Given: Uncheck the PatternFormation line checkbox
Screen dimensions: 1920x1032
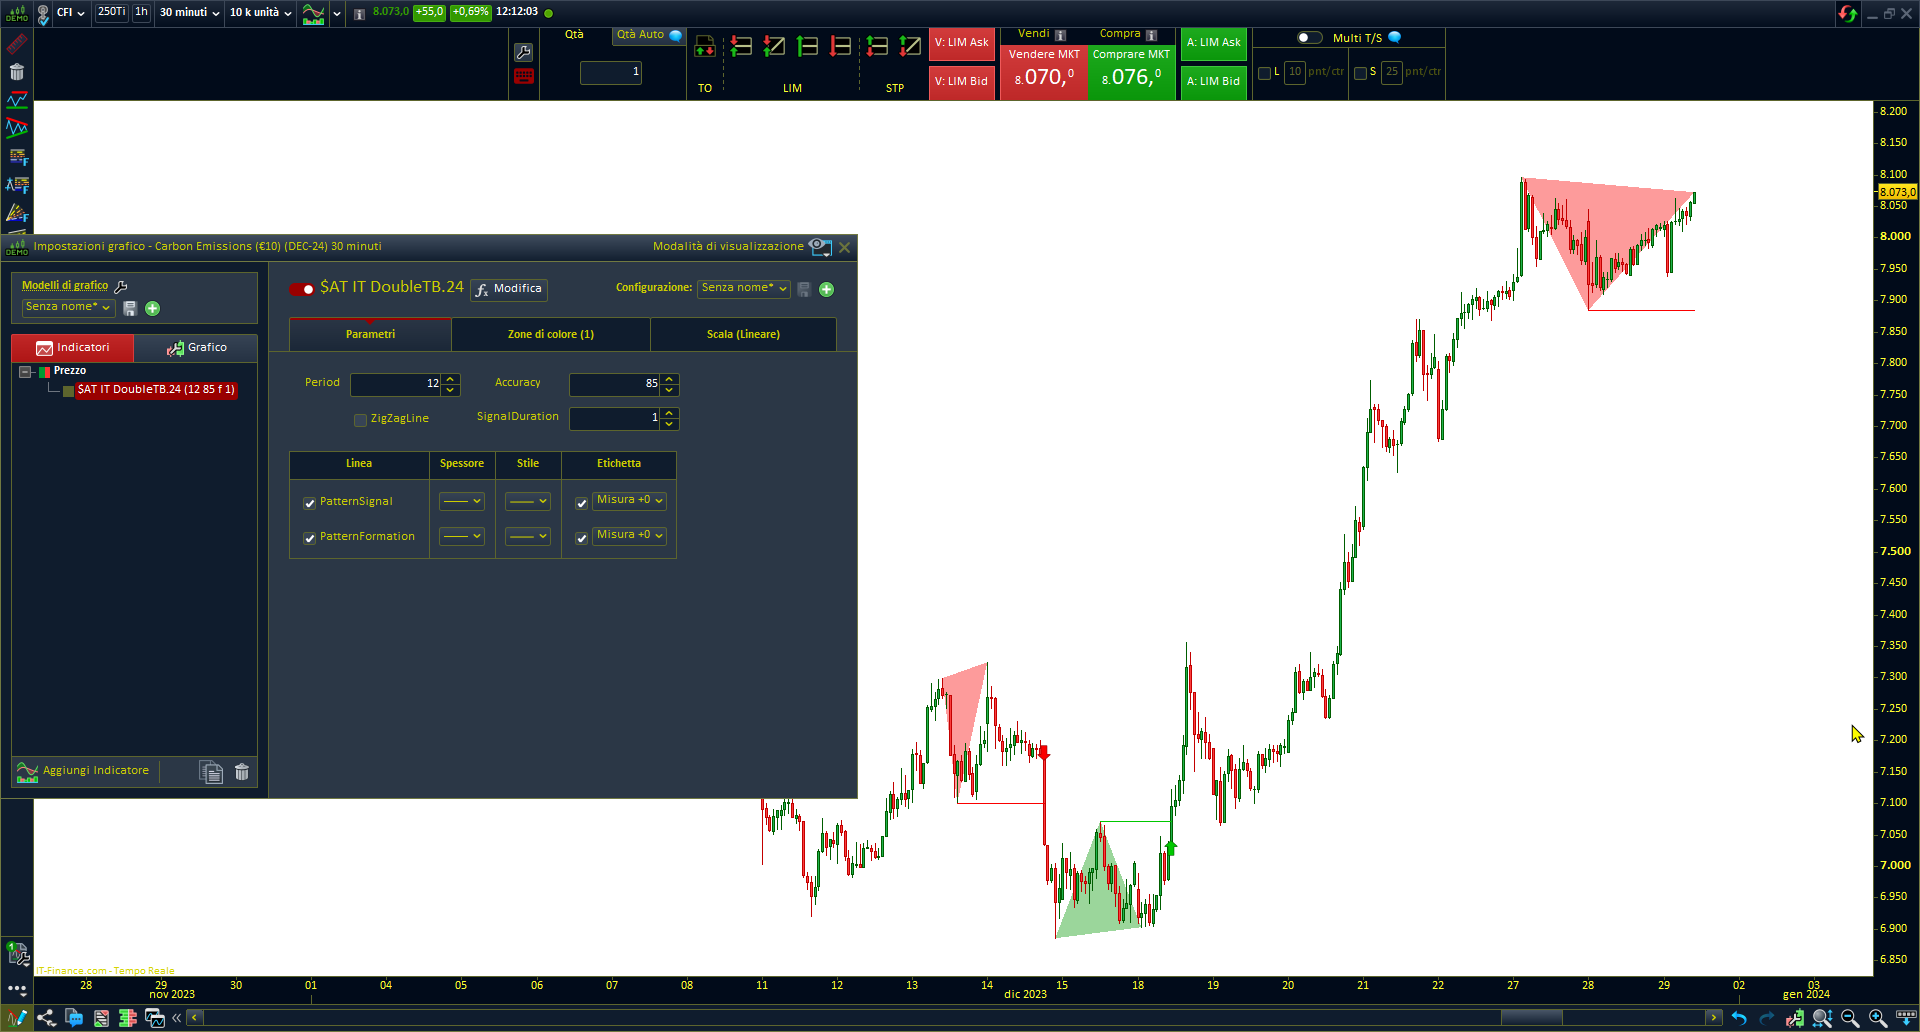Looking at the screenshot, I should tap(310, 537).
